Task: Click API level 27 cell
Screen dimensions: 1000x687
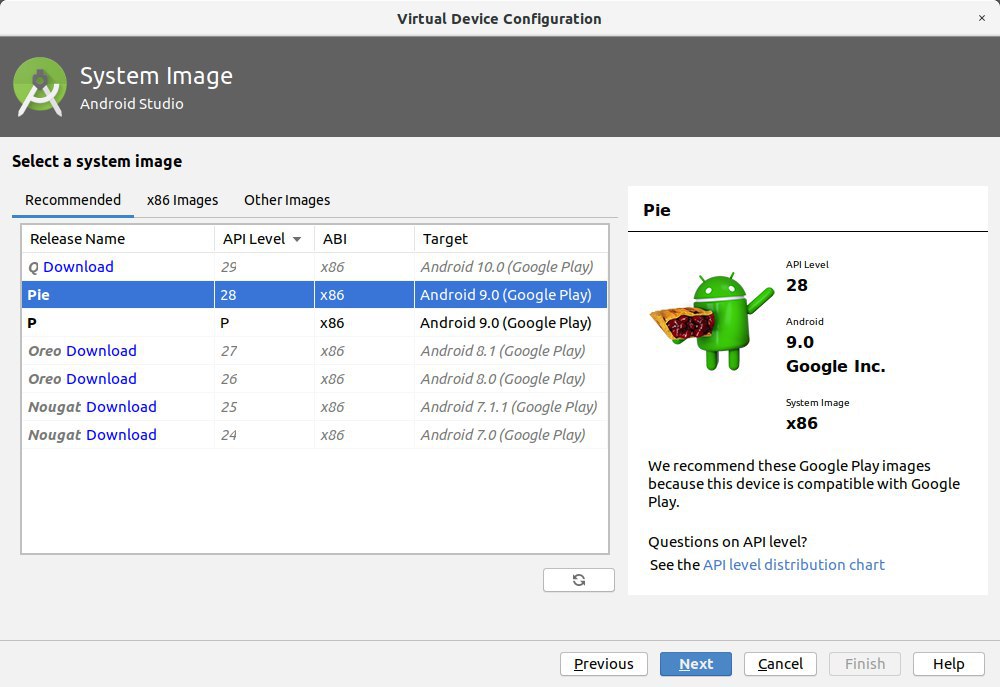Action: [264, 351]
